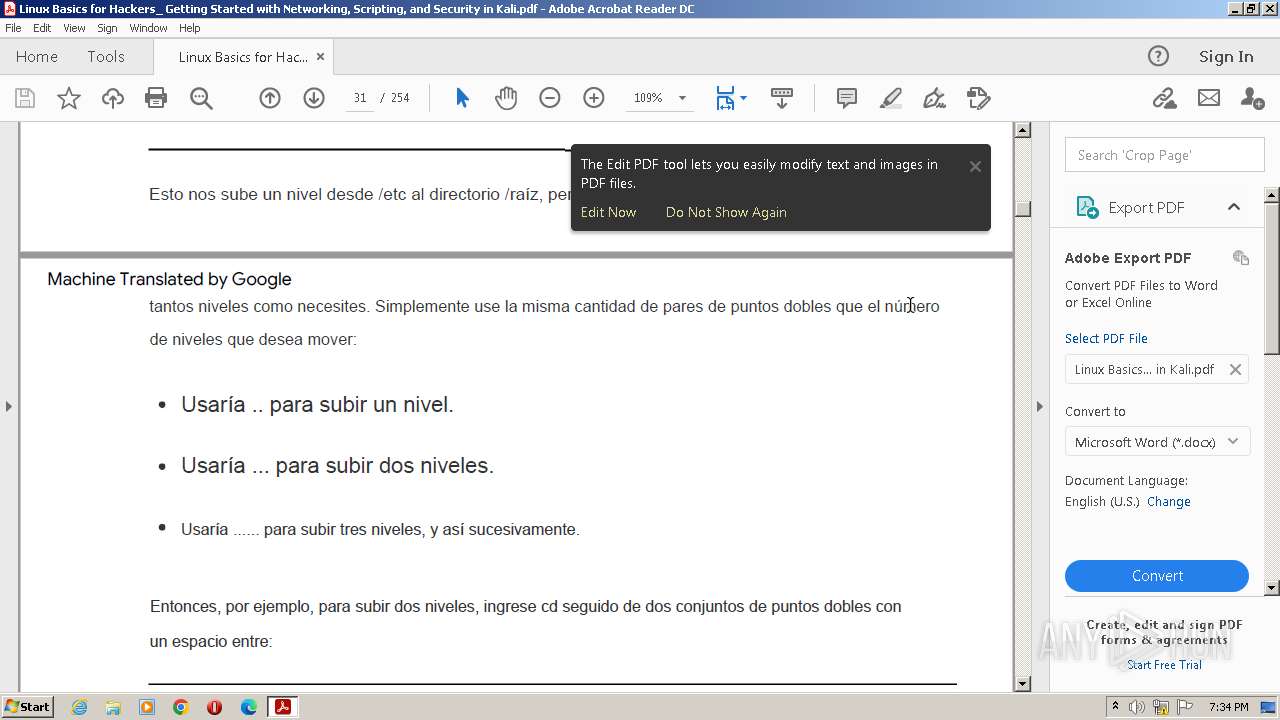Switch to the Home tab

click(x=37, y=57)
